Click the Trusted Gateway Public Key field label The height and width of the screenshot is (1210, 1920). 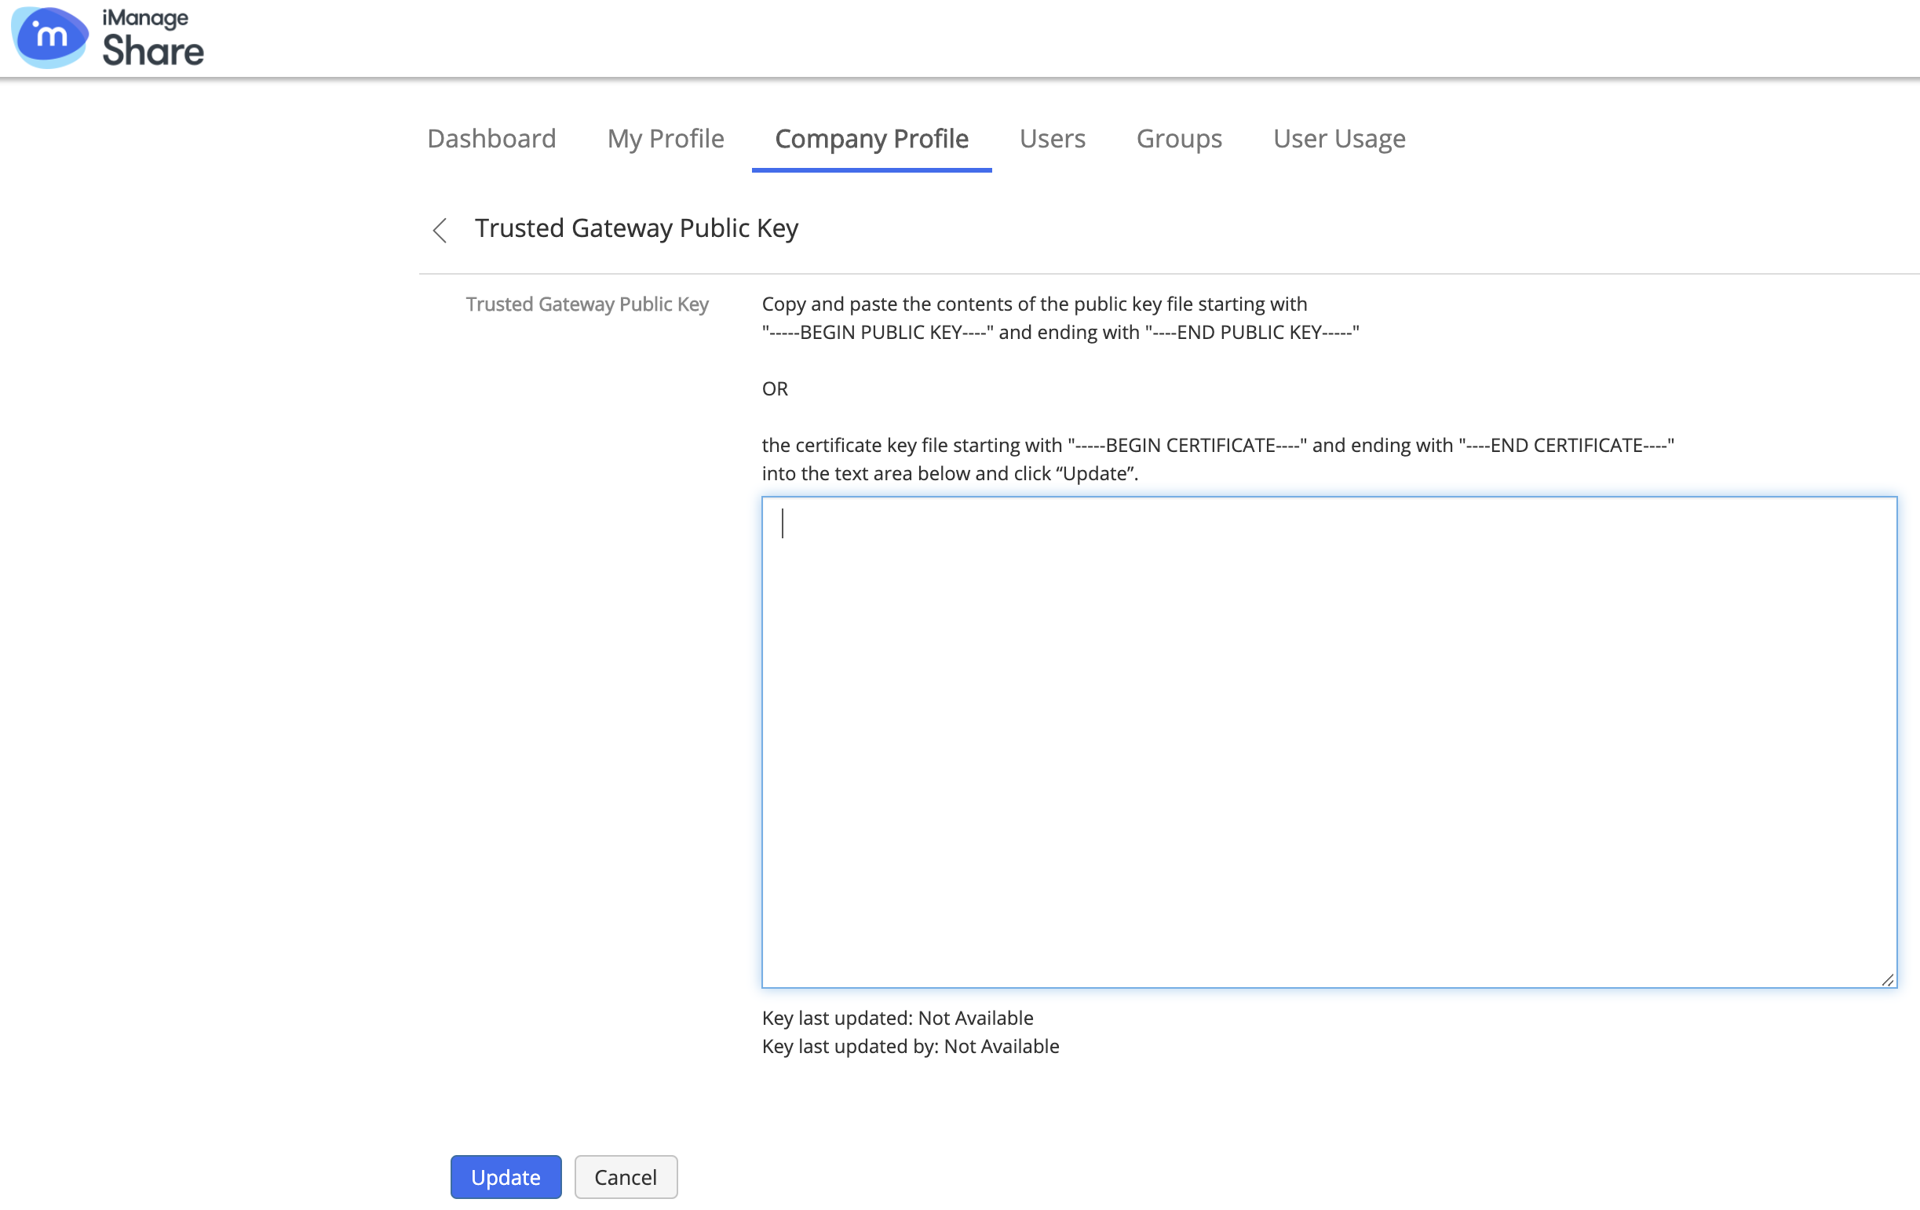(587, 304)
